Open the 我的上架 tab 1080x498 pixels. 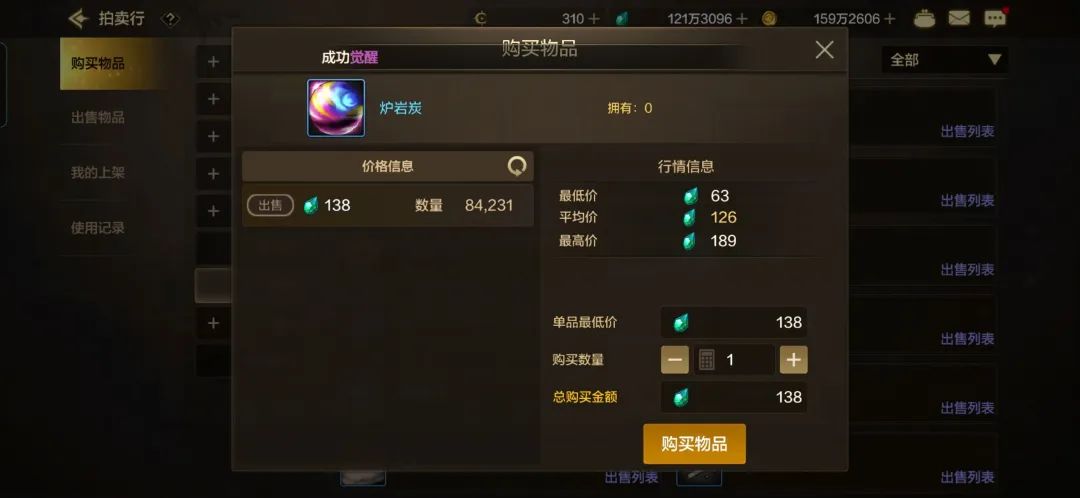[x=98, y=173]
